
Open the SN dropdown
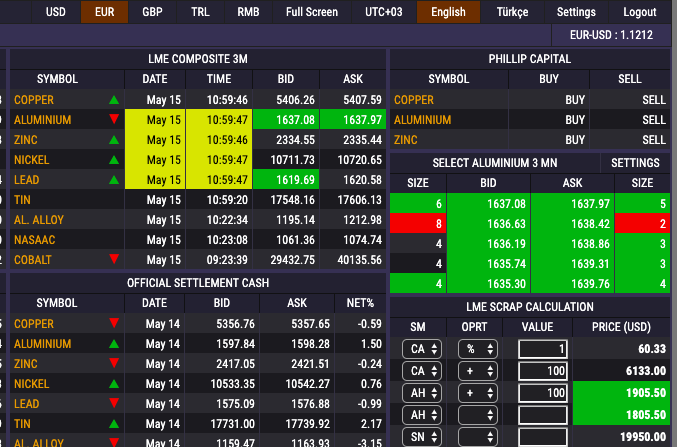coord(422,437)
